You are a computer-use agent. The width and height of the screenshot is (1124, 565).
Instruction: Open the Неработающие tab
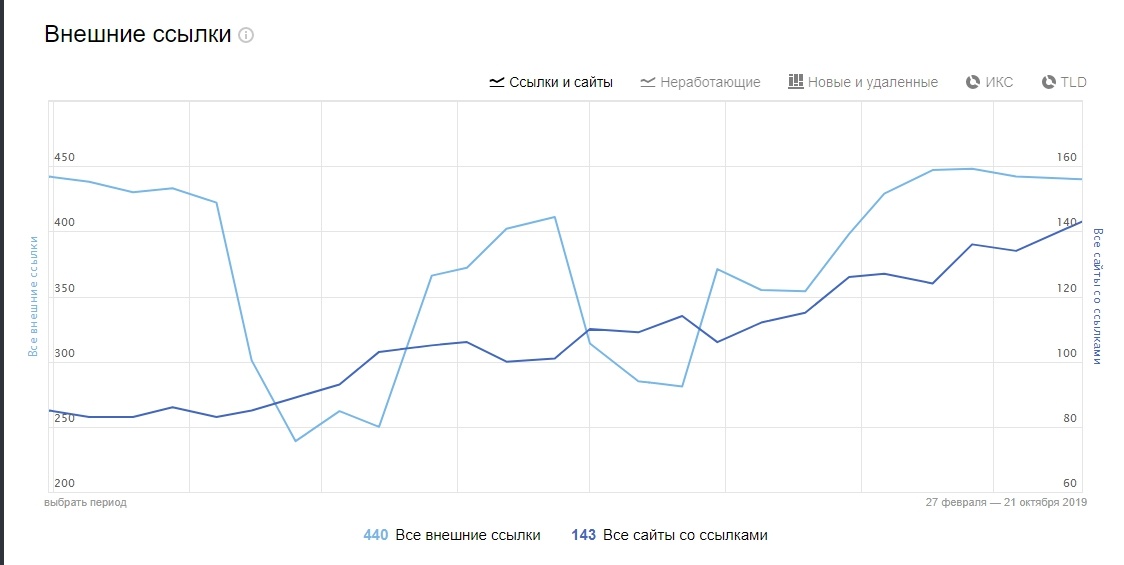pyautogui.click(x=710, y=82)
